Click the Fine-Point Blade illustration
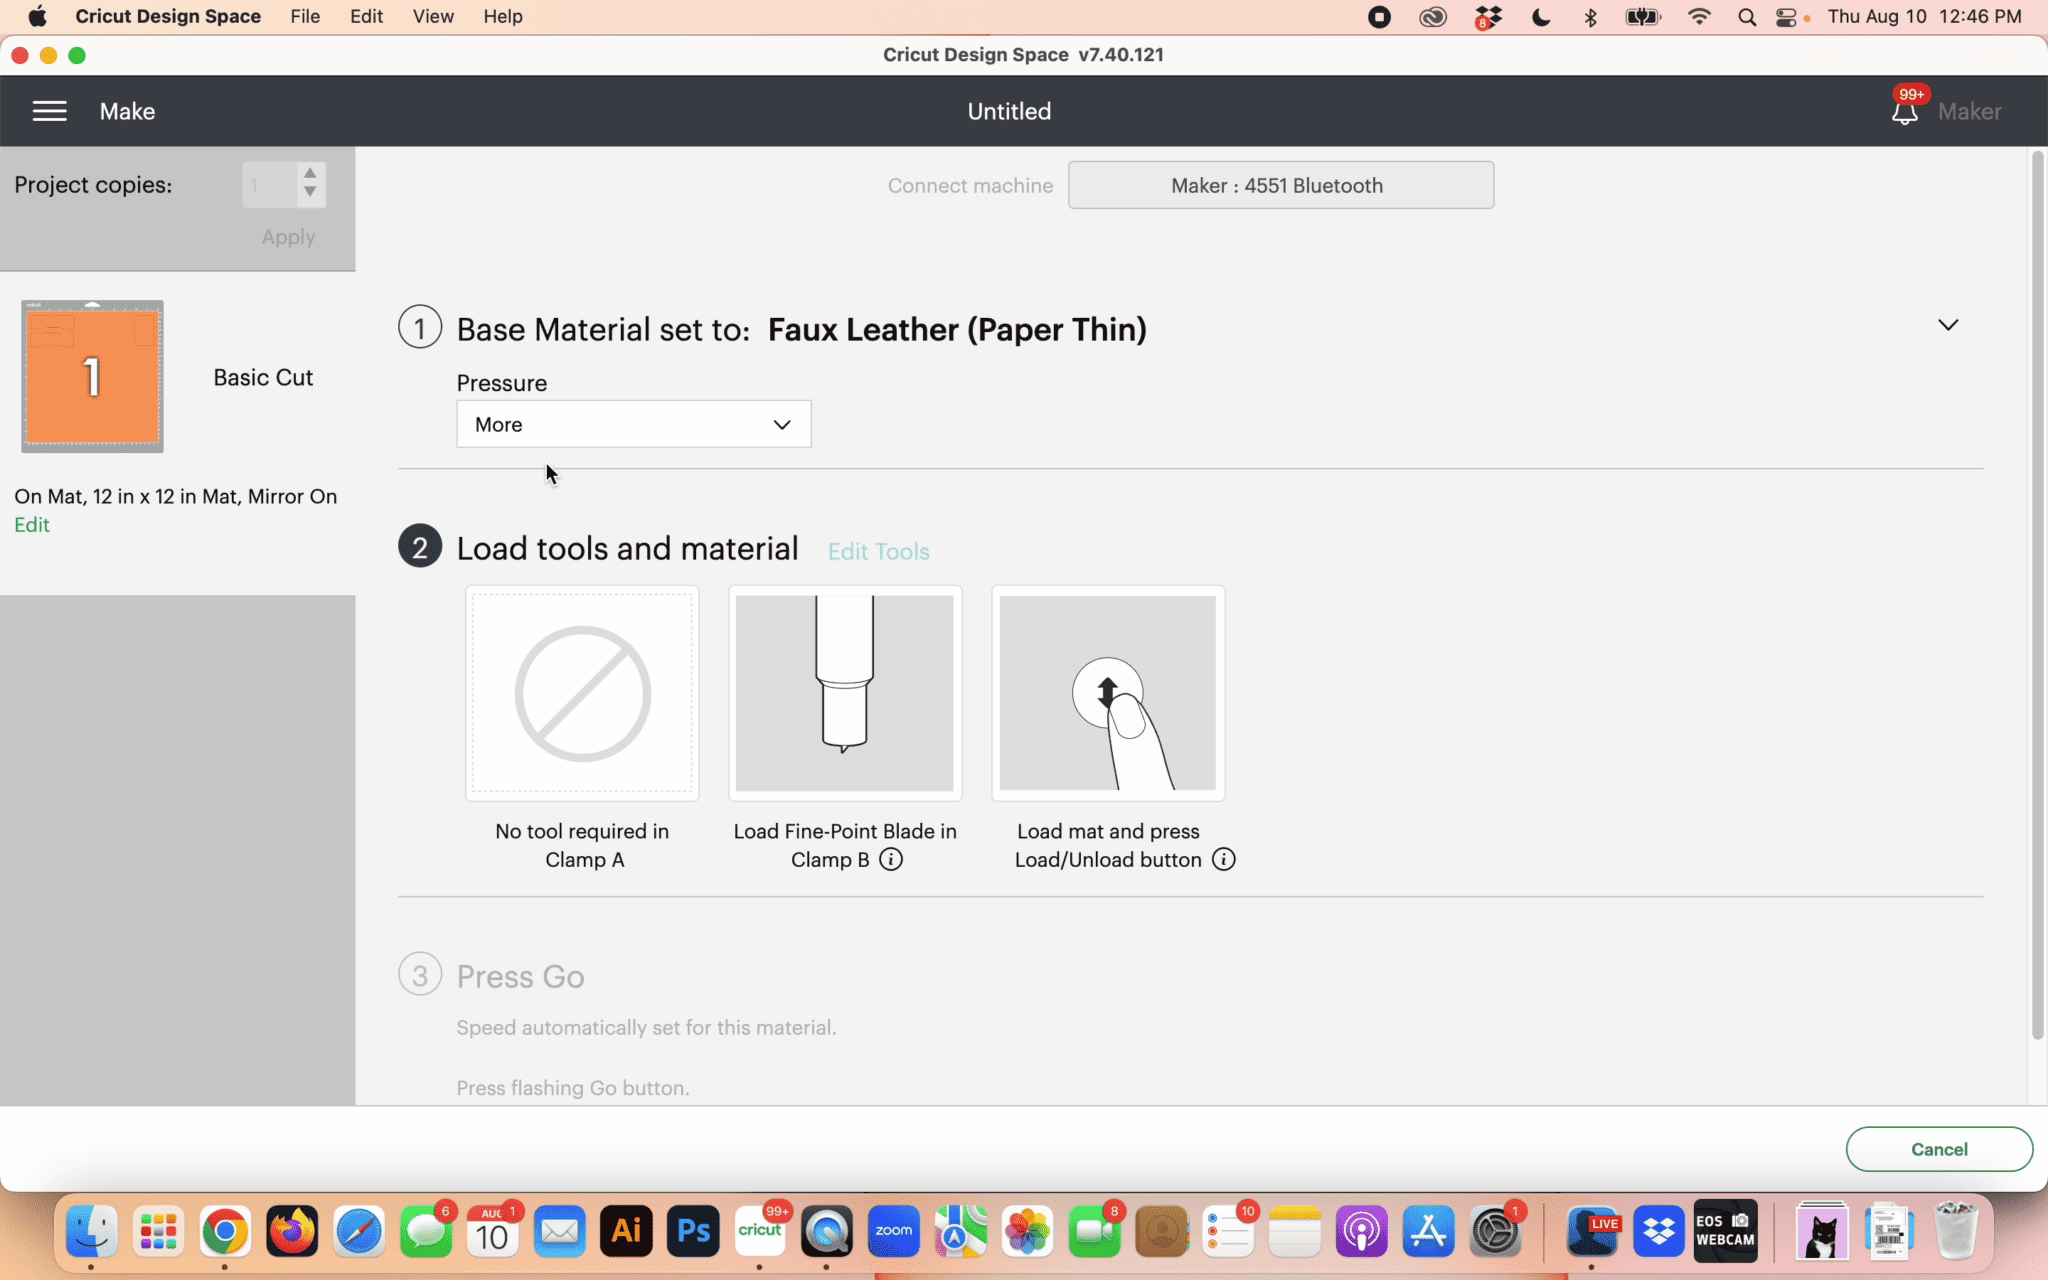This screenshot has height=1280, width=2048. point(845,693)
